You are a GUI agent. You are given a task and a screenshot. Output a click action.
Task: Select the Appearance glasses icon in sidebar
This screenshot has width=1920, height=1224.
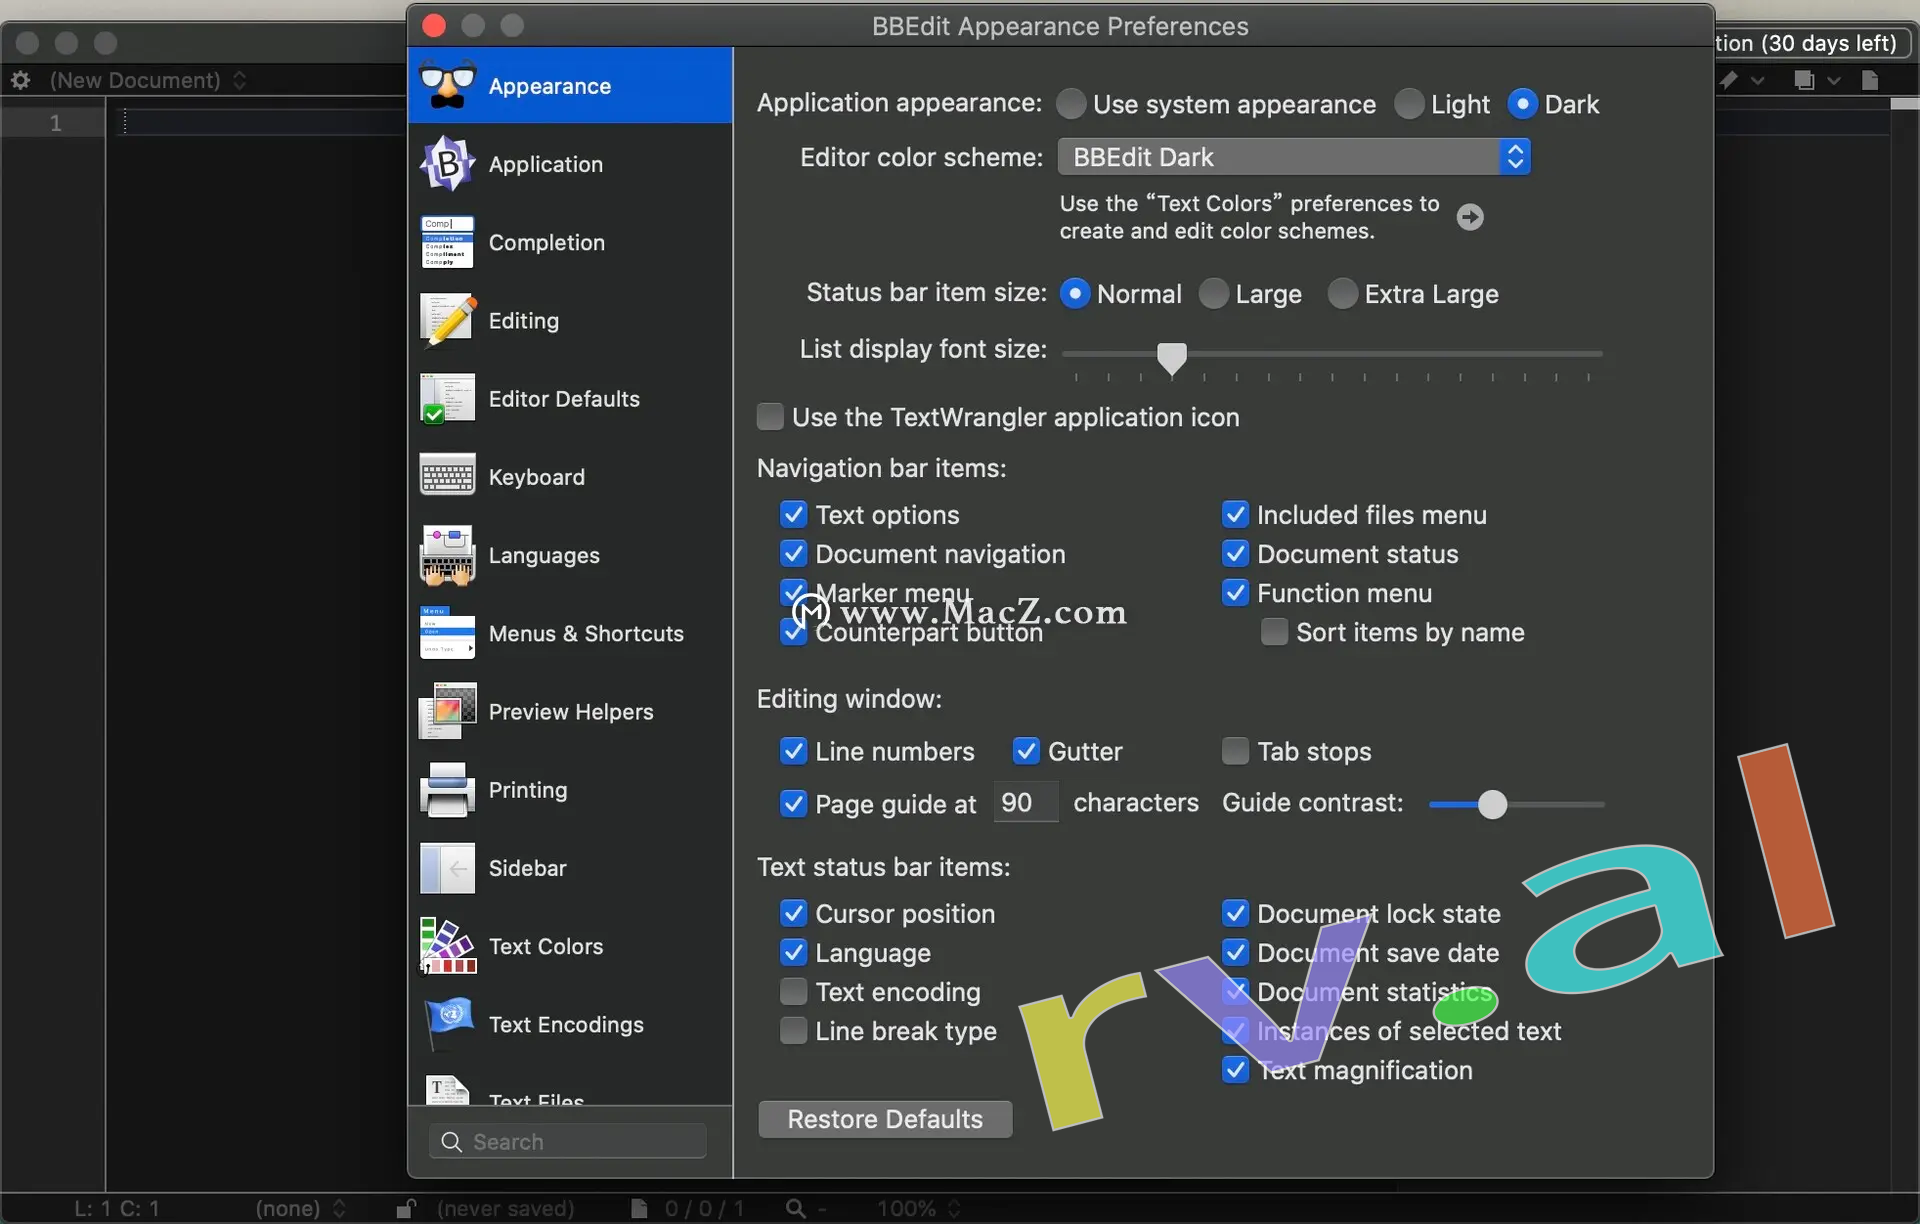(x=447, y=85)
